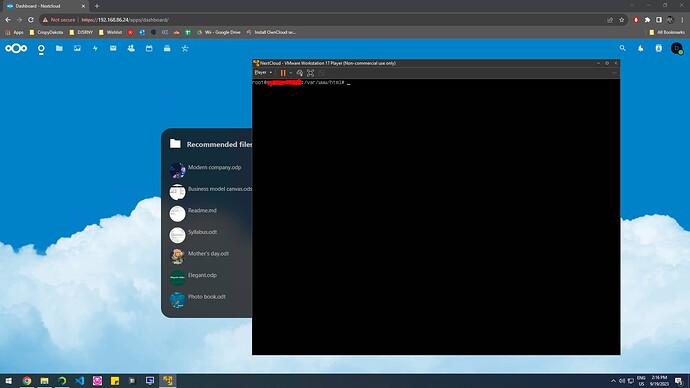Open Nextcloud notifications bell

click(x=641, y=48)
